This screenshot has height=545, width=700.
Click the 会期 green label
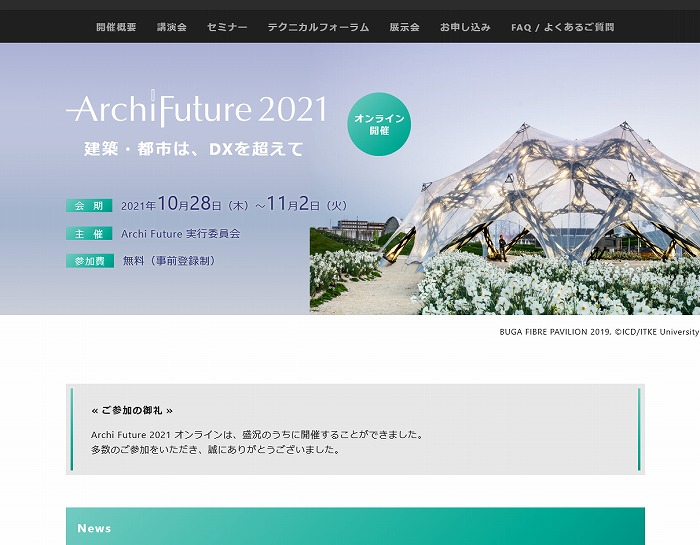tap(89, 206)
